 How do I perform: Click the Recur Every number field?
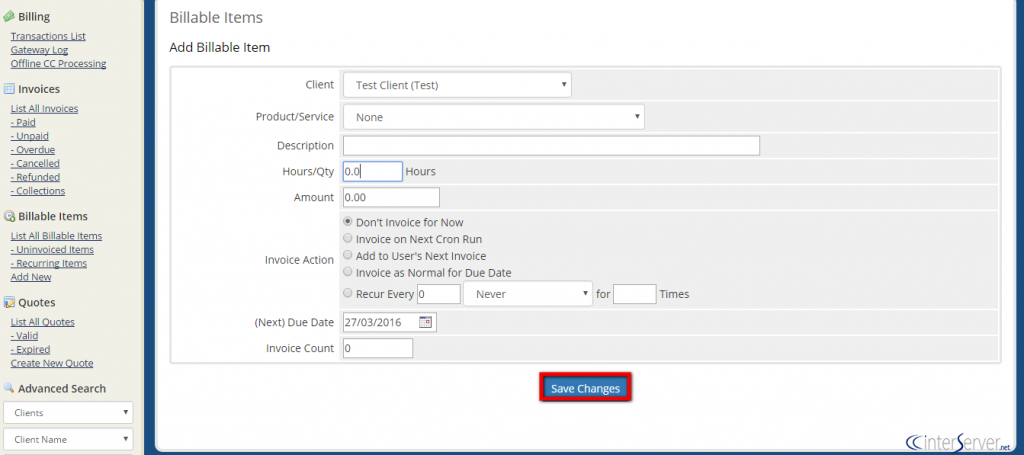click(439, 294)
